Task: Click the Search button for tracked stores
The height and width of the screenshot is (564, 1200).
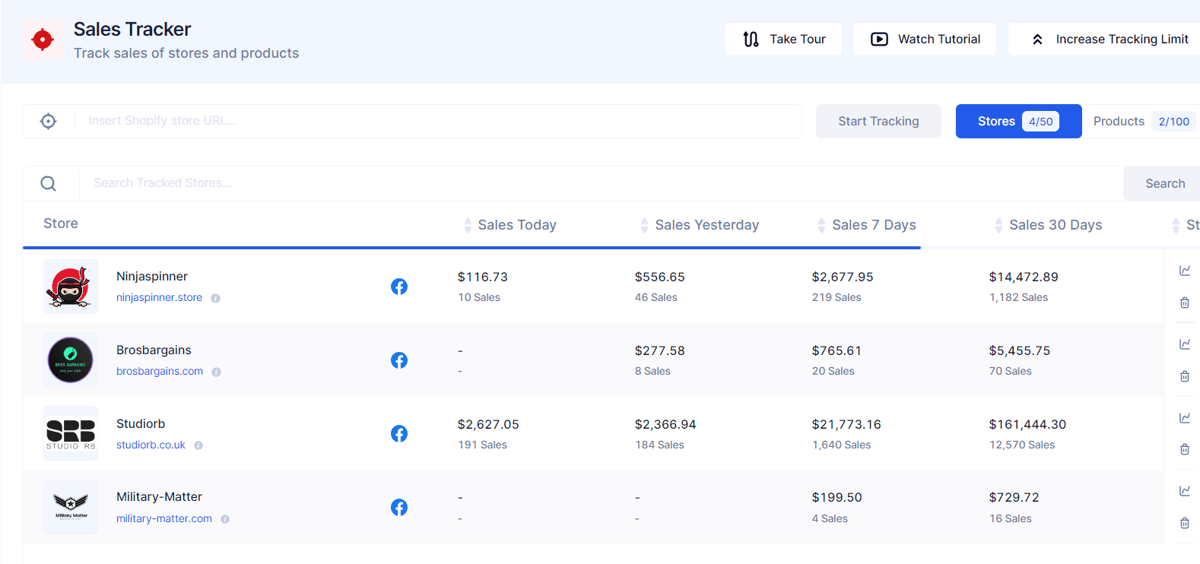Action: [1164, 183]
